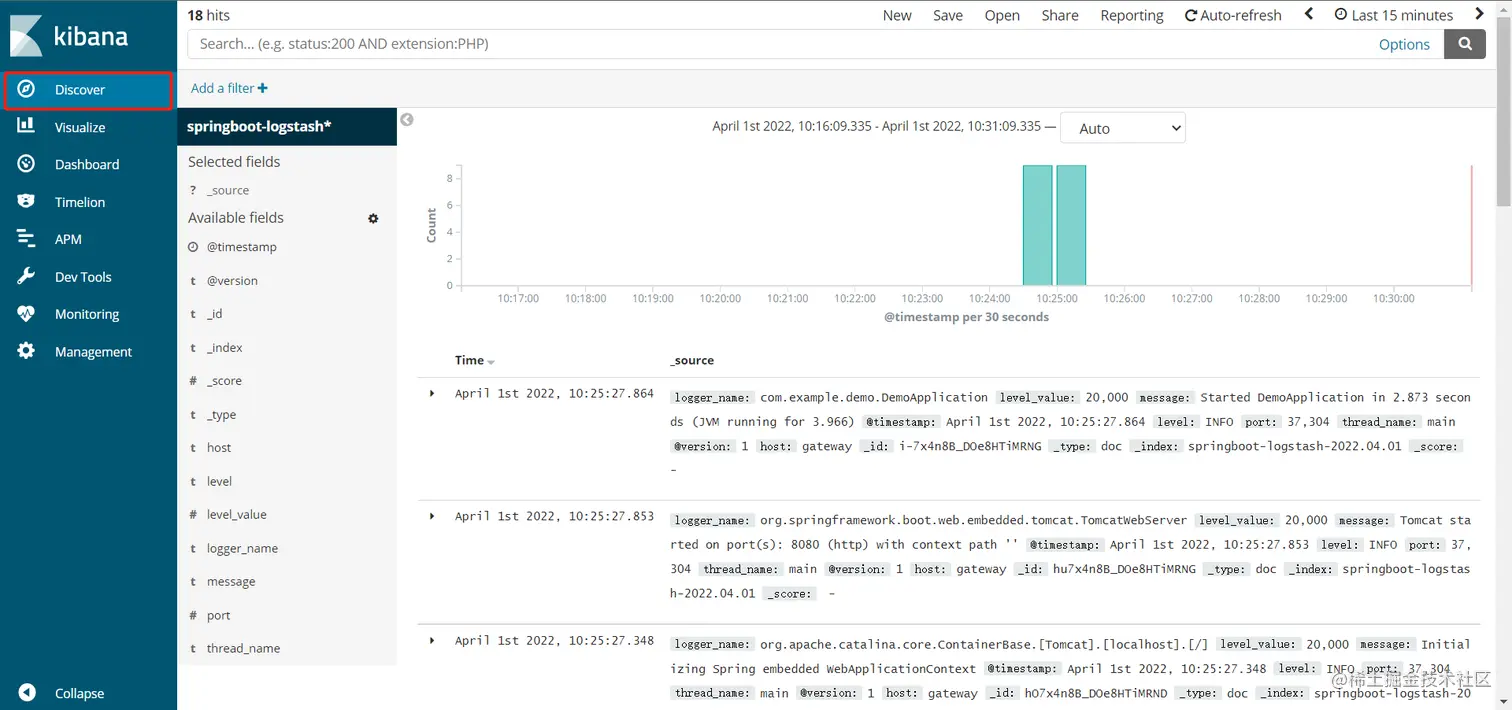
Task: Open the Dashboard gauge icon
Action: pyautogui.click(x=26, y=164)
